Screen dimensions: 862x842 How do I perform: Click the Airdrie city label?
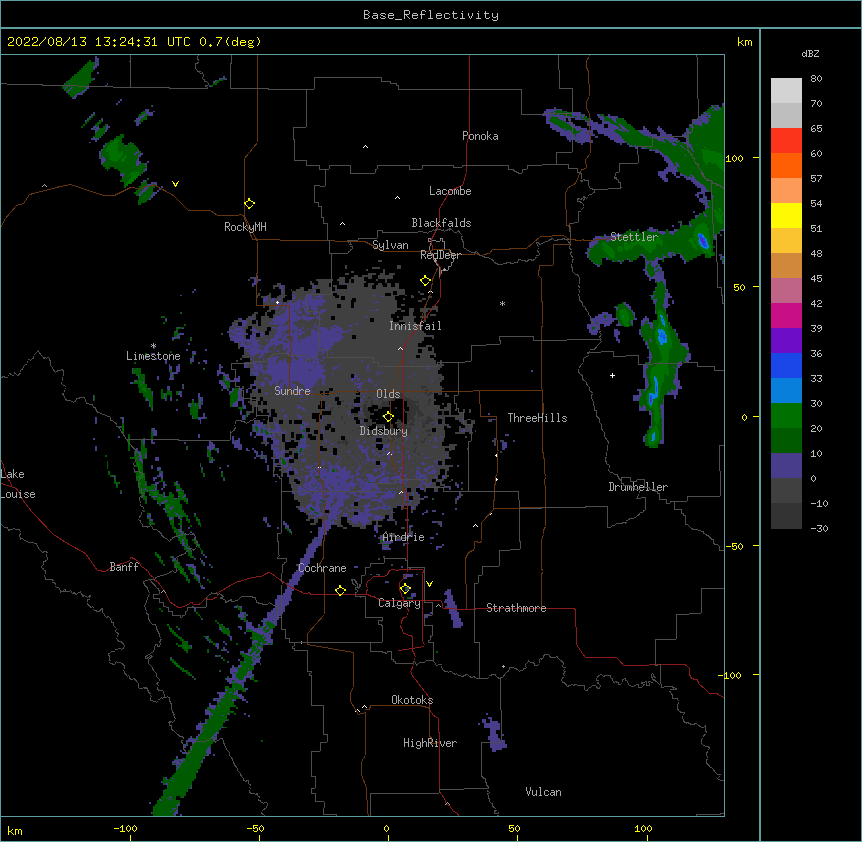coord(404,537)
